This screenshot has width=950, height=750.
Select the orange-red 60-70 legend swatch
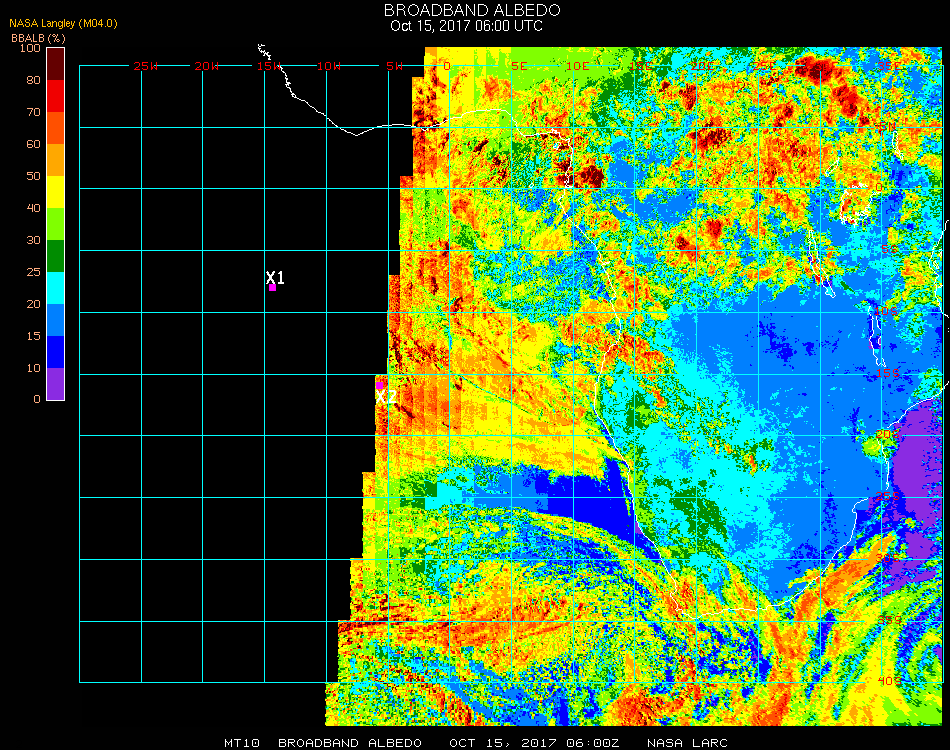[56, 128]
